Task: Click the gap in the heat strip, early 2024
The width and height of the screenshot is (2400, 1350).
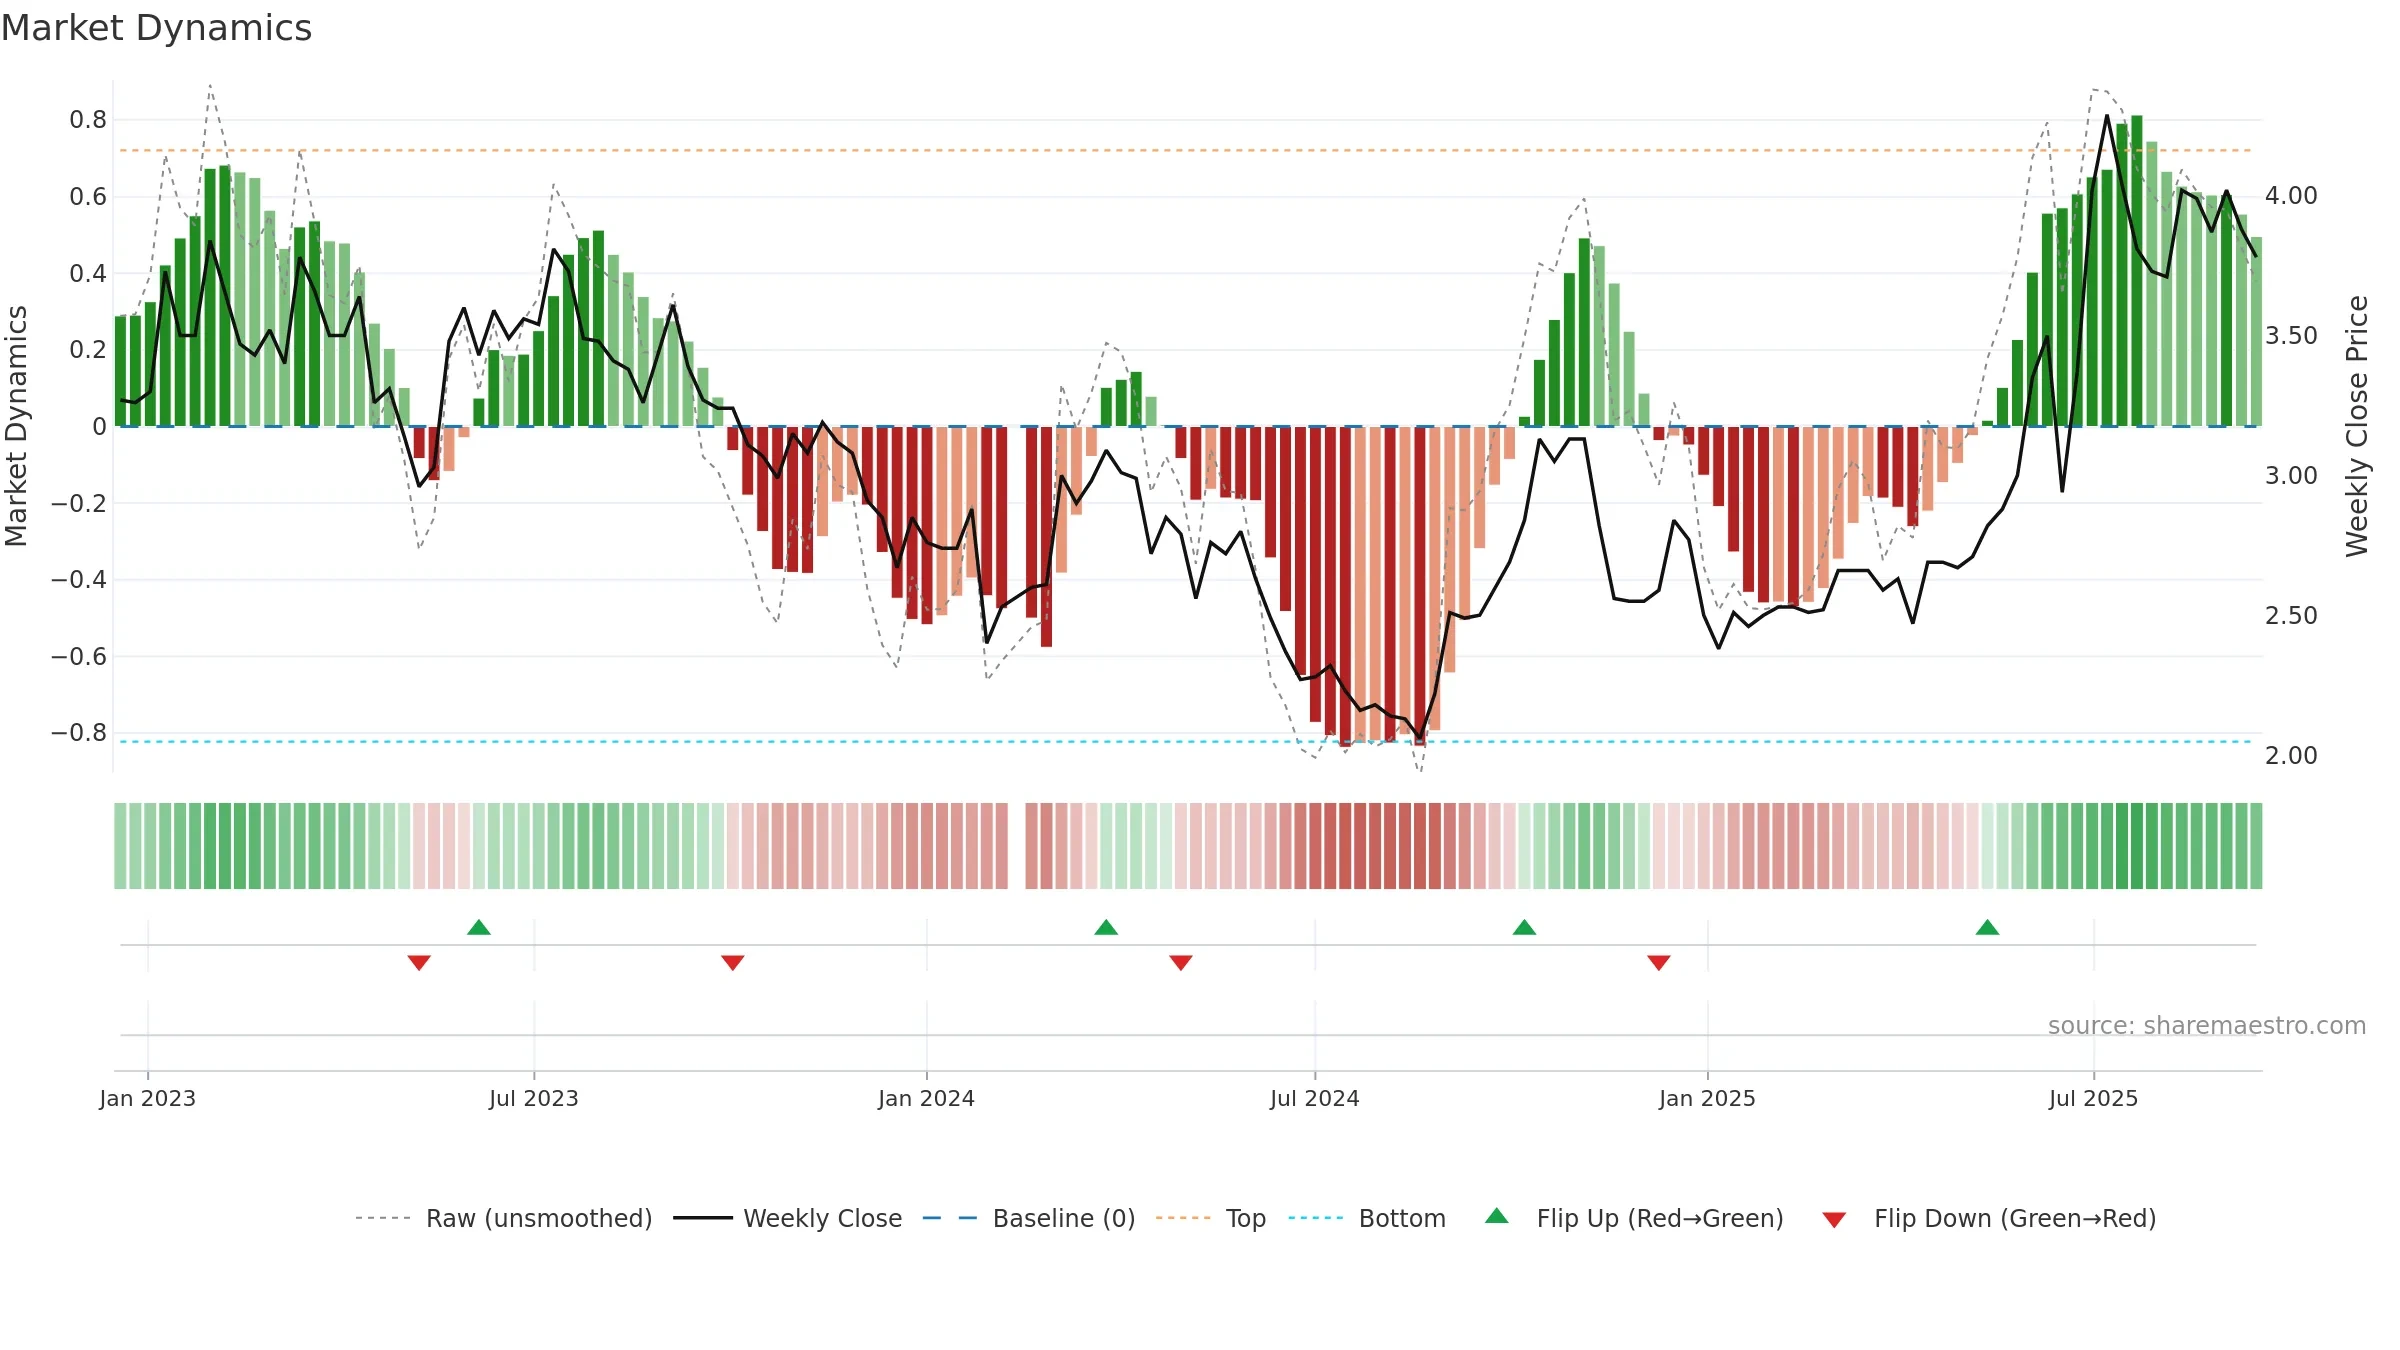Action: (1017, 846)
